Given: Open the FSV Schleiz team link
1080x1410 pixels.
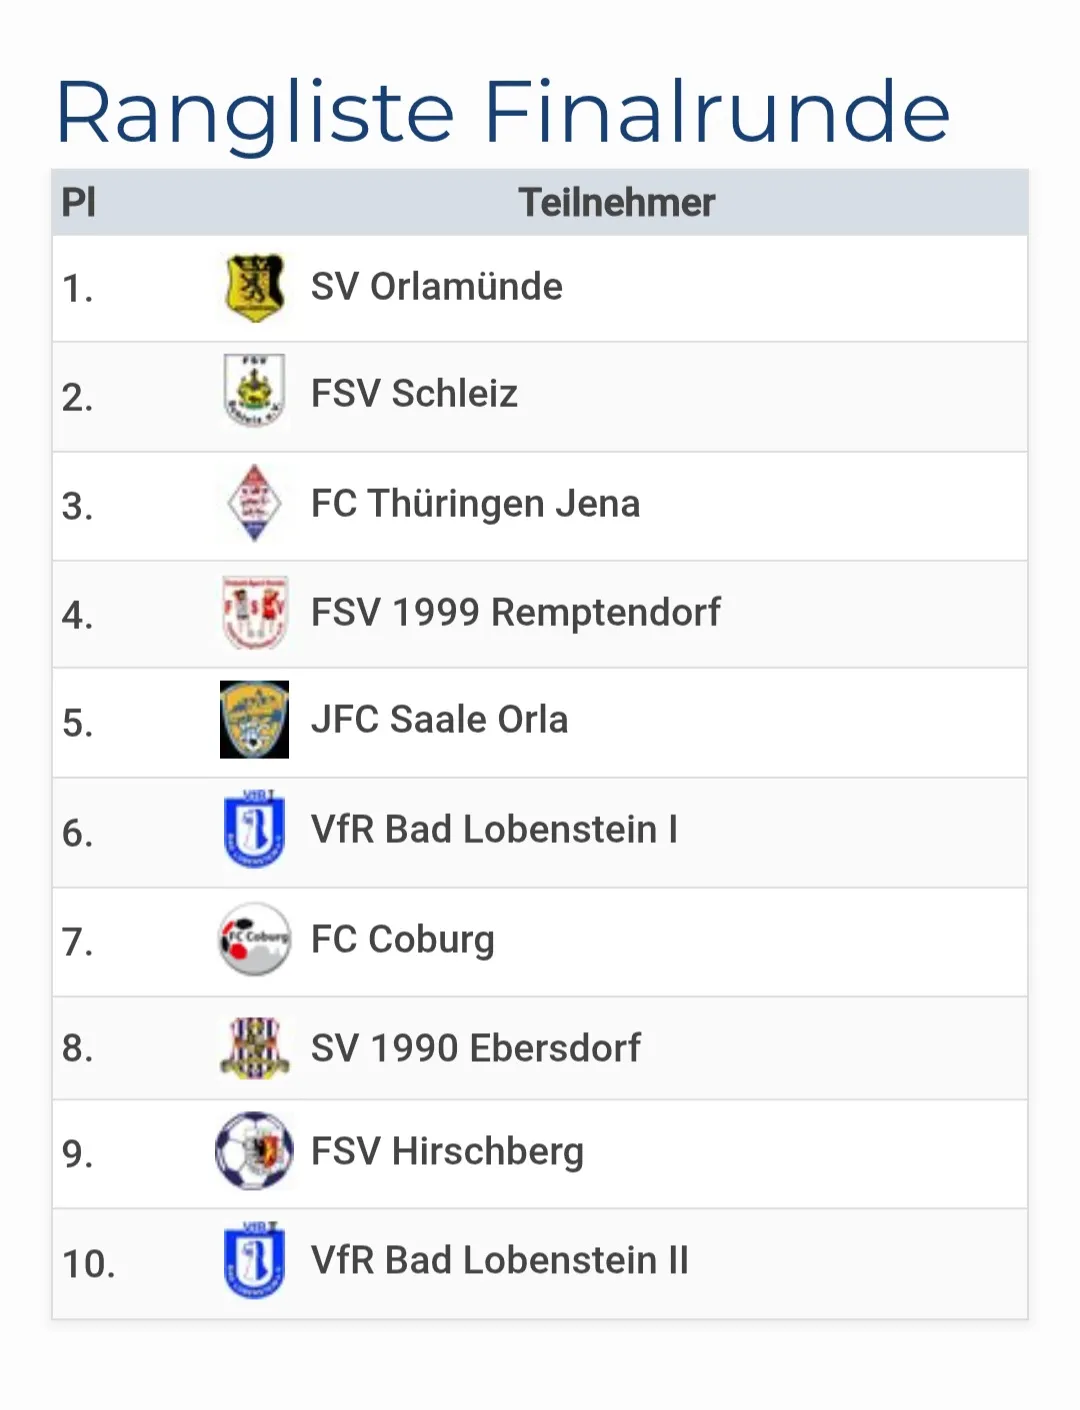Looking at the screenshot, I should tap(414, 394).
